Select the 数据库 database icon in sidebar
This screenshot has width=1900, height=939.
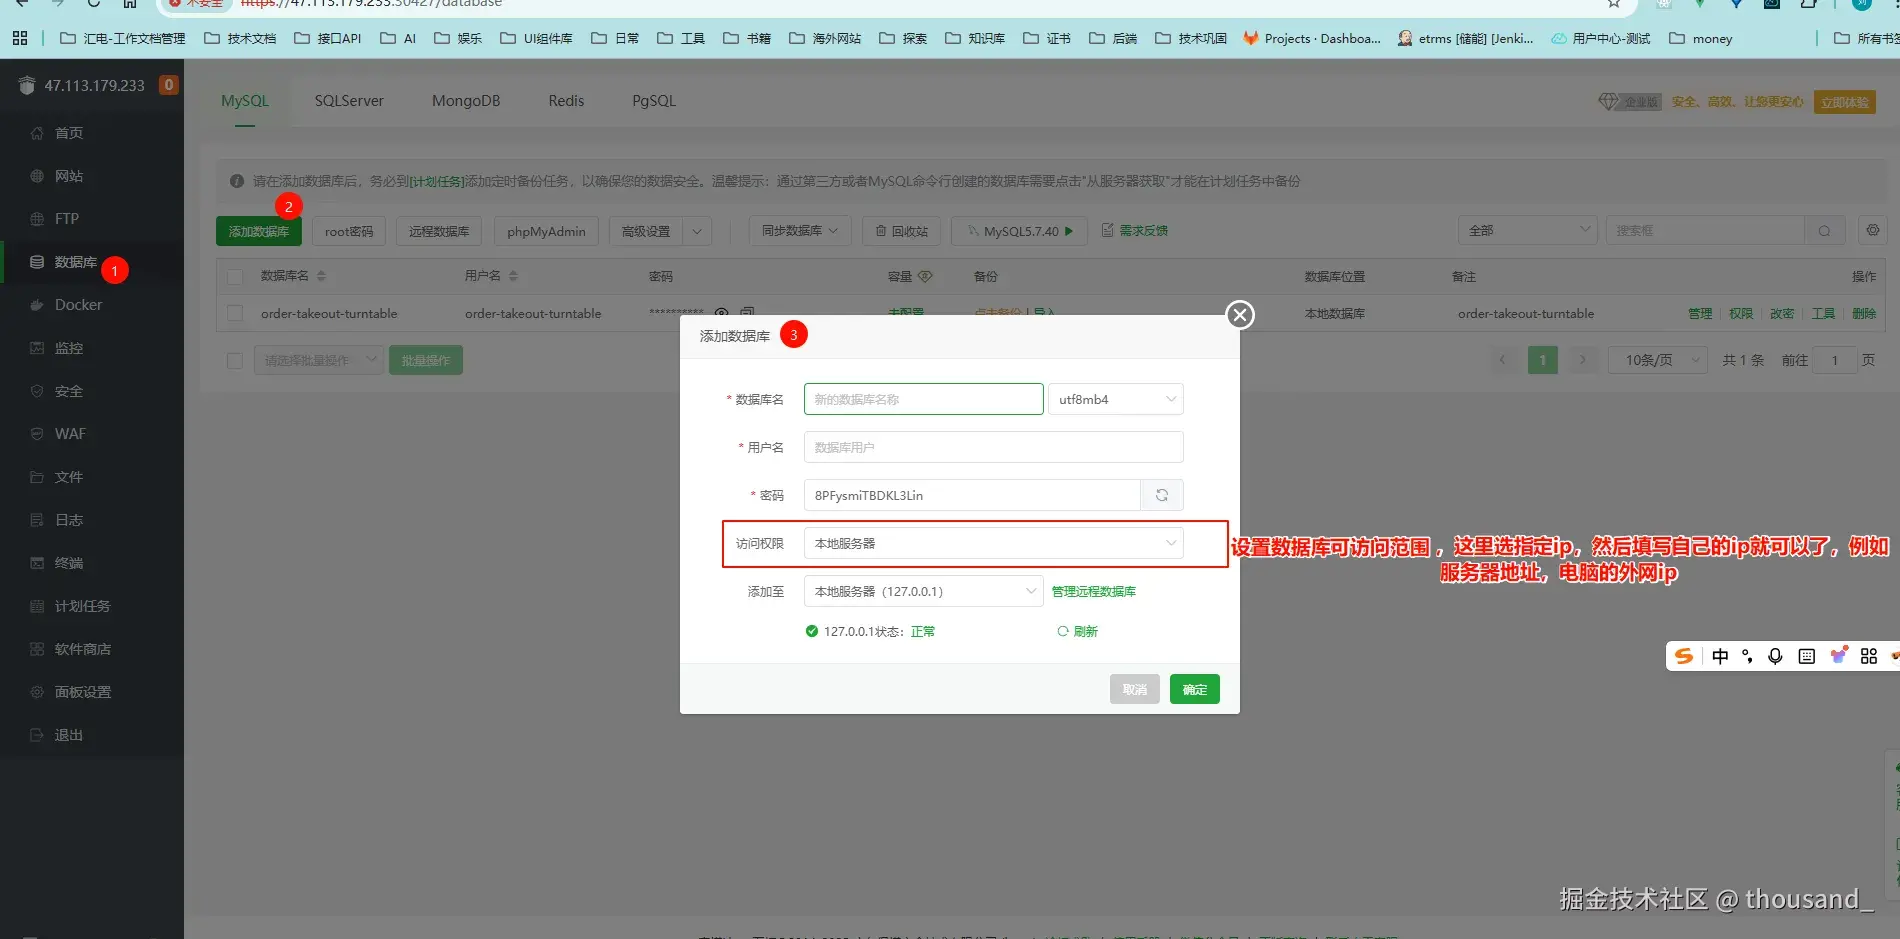coord(37,262)
